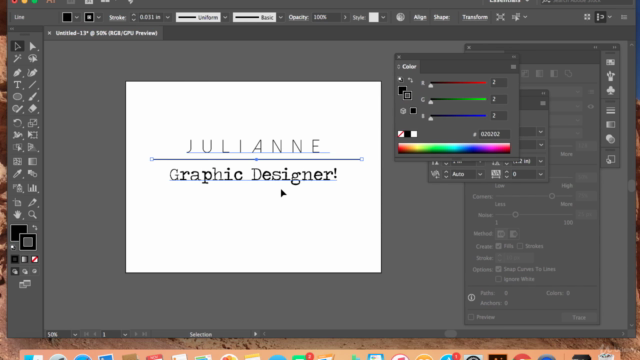Select the Direct Selection tool
This screenshot has width=640, height=360.
(x=33, y=46)
